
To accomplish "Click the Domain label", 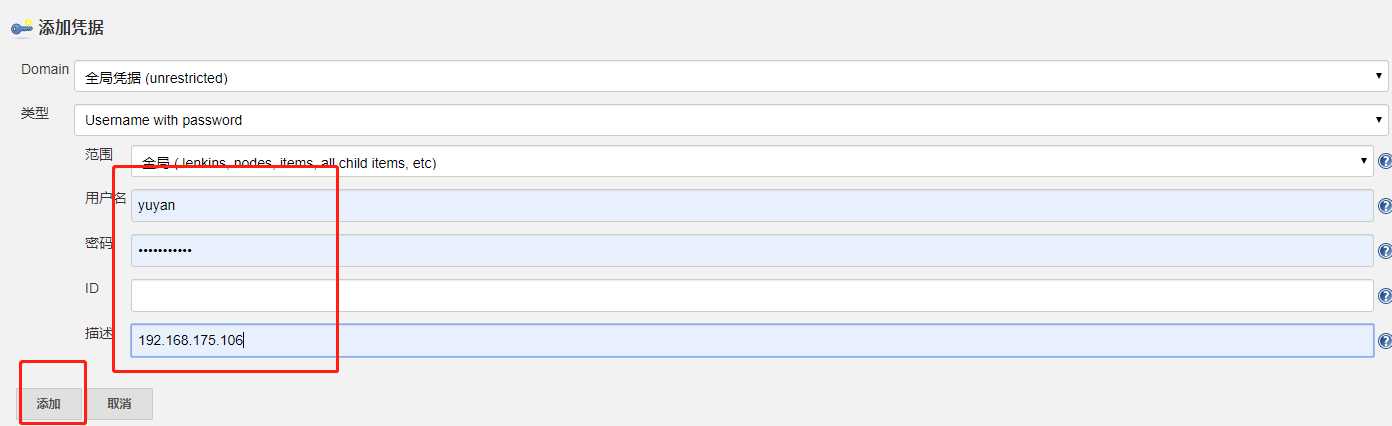I will click(x=45, y=70).
